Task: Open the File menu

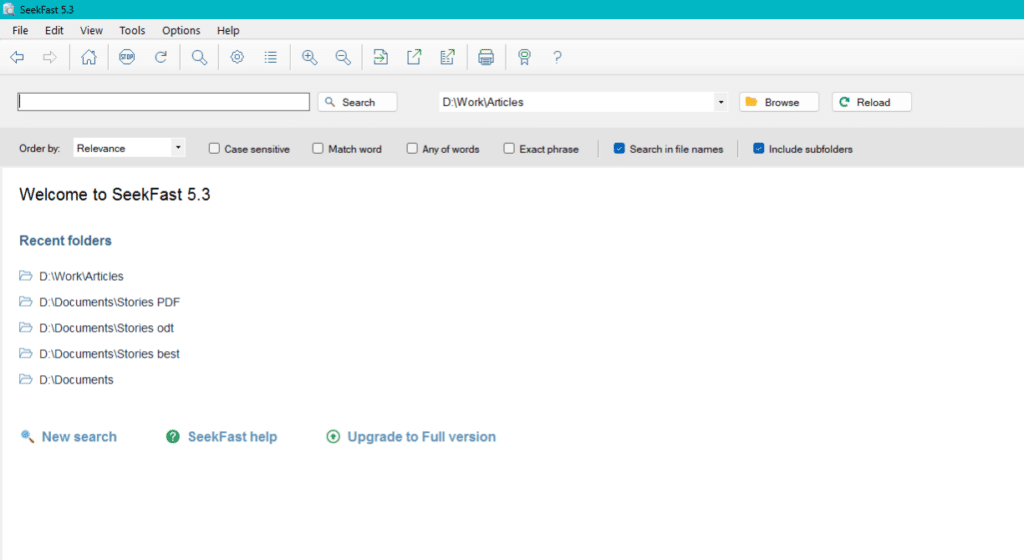Action: [20, 30]
